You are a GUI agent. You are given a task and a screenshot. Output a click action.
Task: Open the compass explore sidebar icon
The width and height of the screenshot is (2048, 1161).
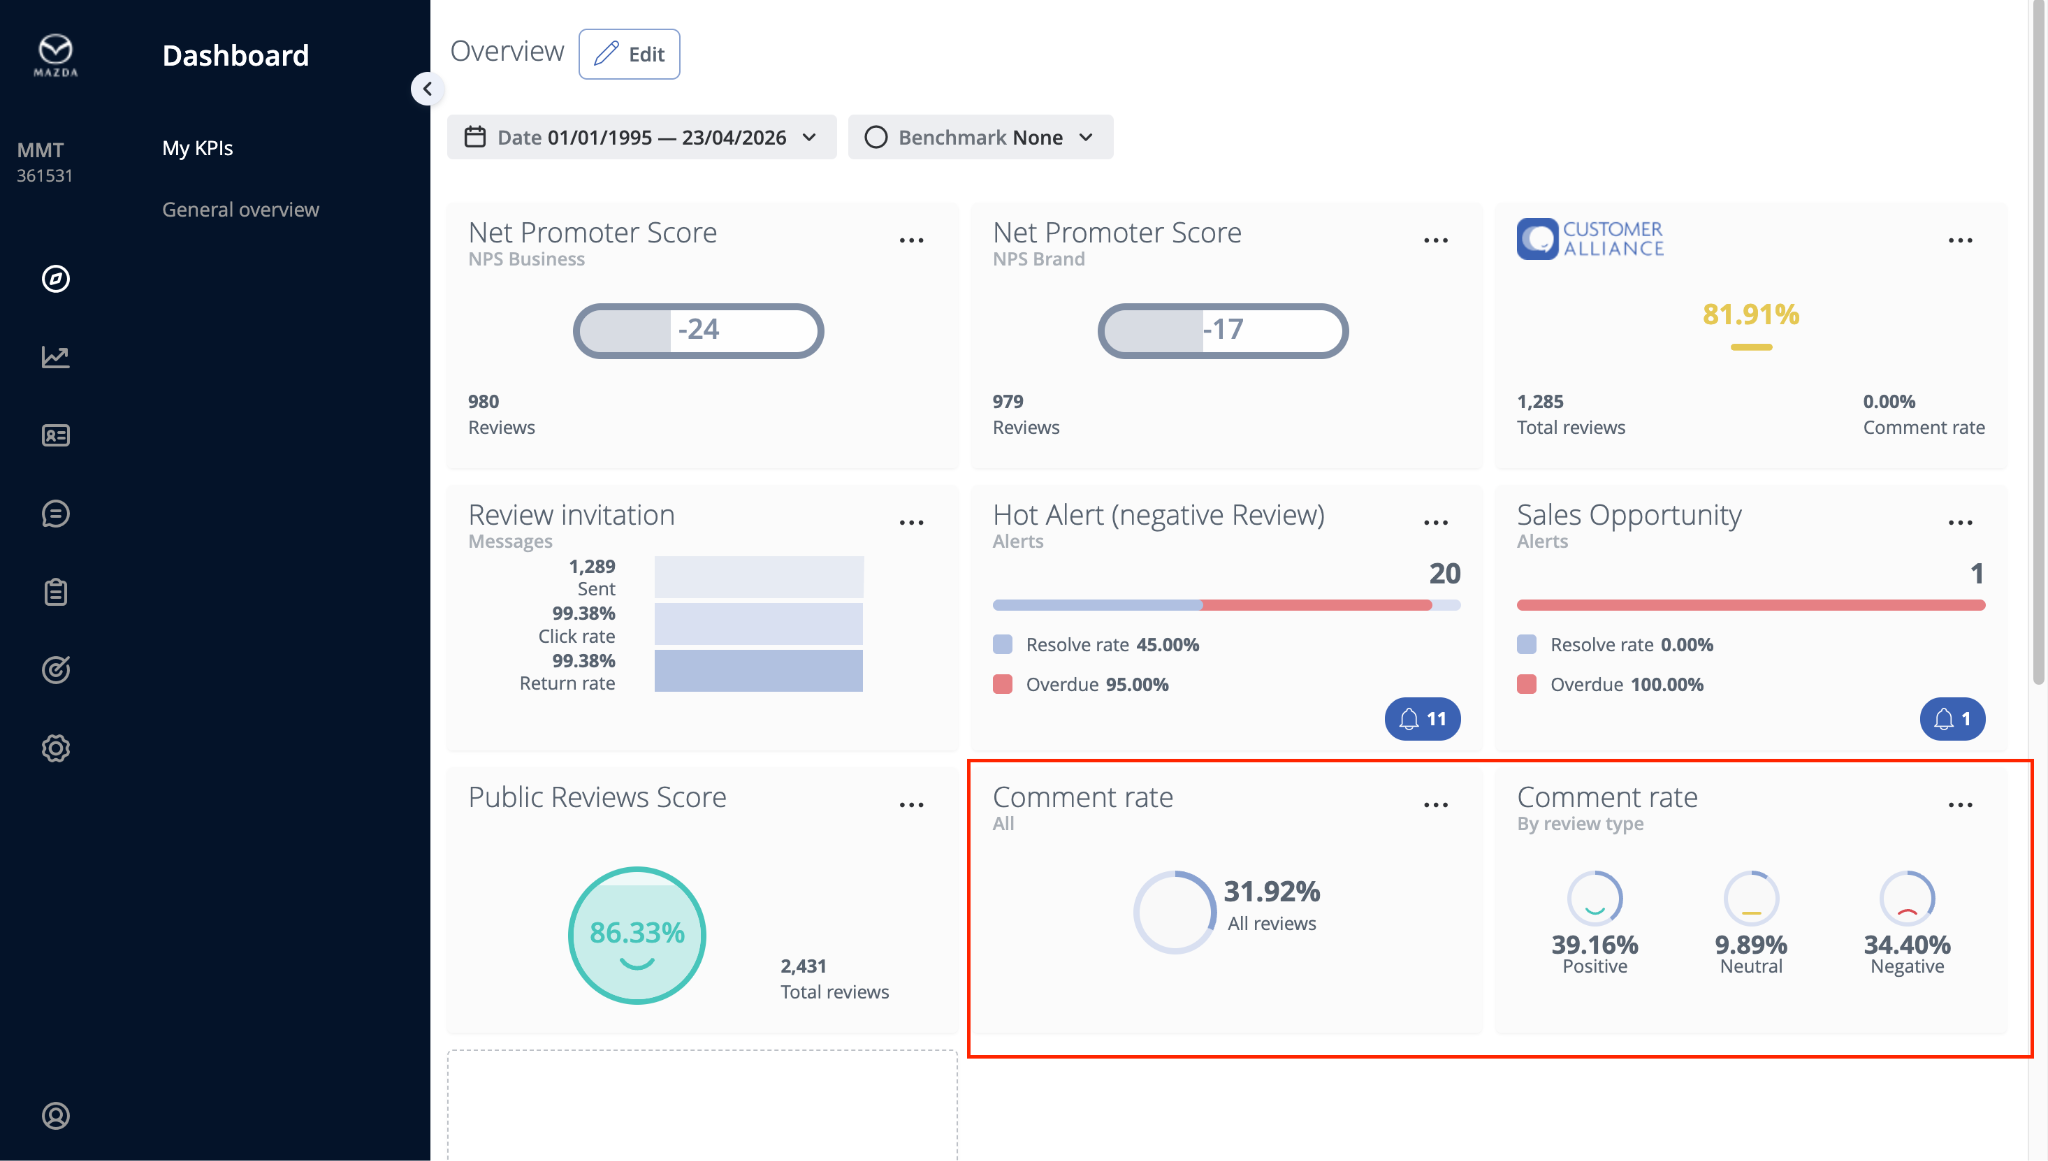pos(56,279)
